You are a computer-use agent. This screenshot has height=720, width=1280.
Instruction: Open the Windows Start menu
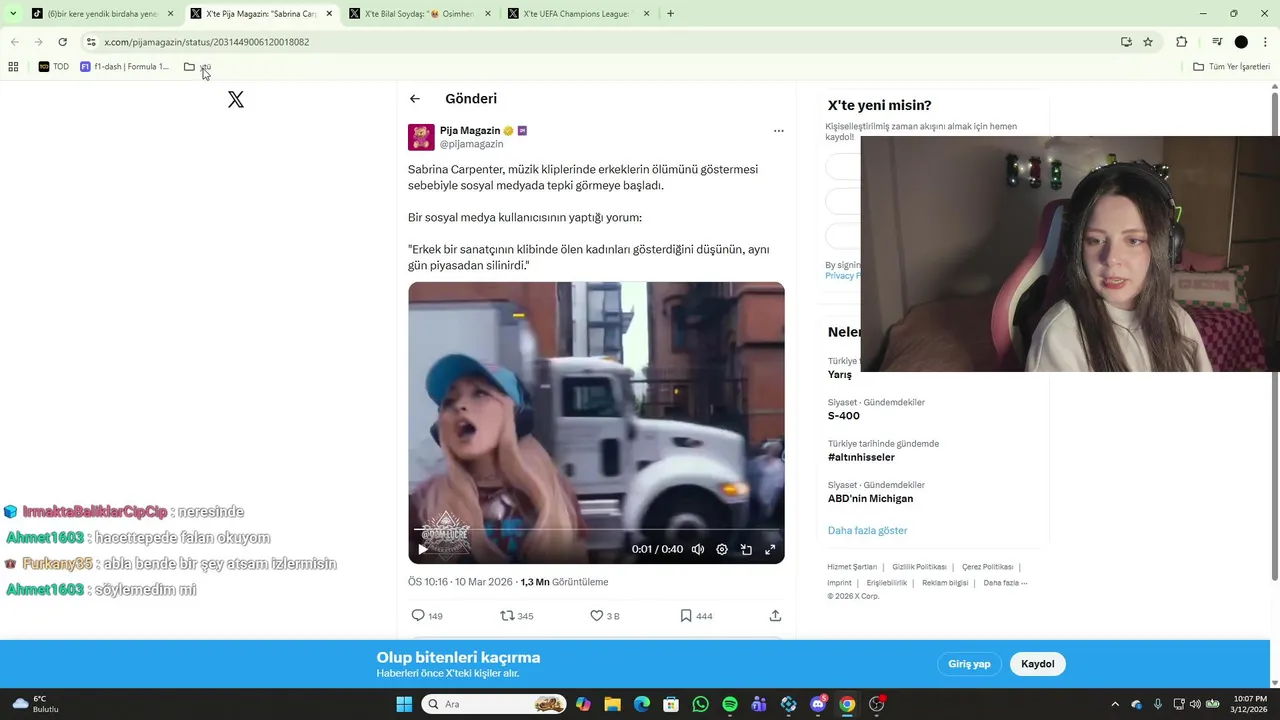tap(404, 704)
